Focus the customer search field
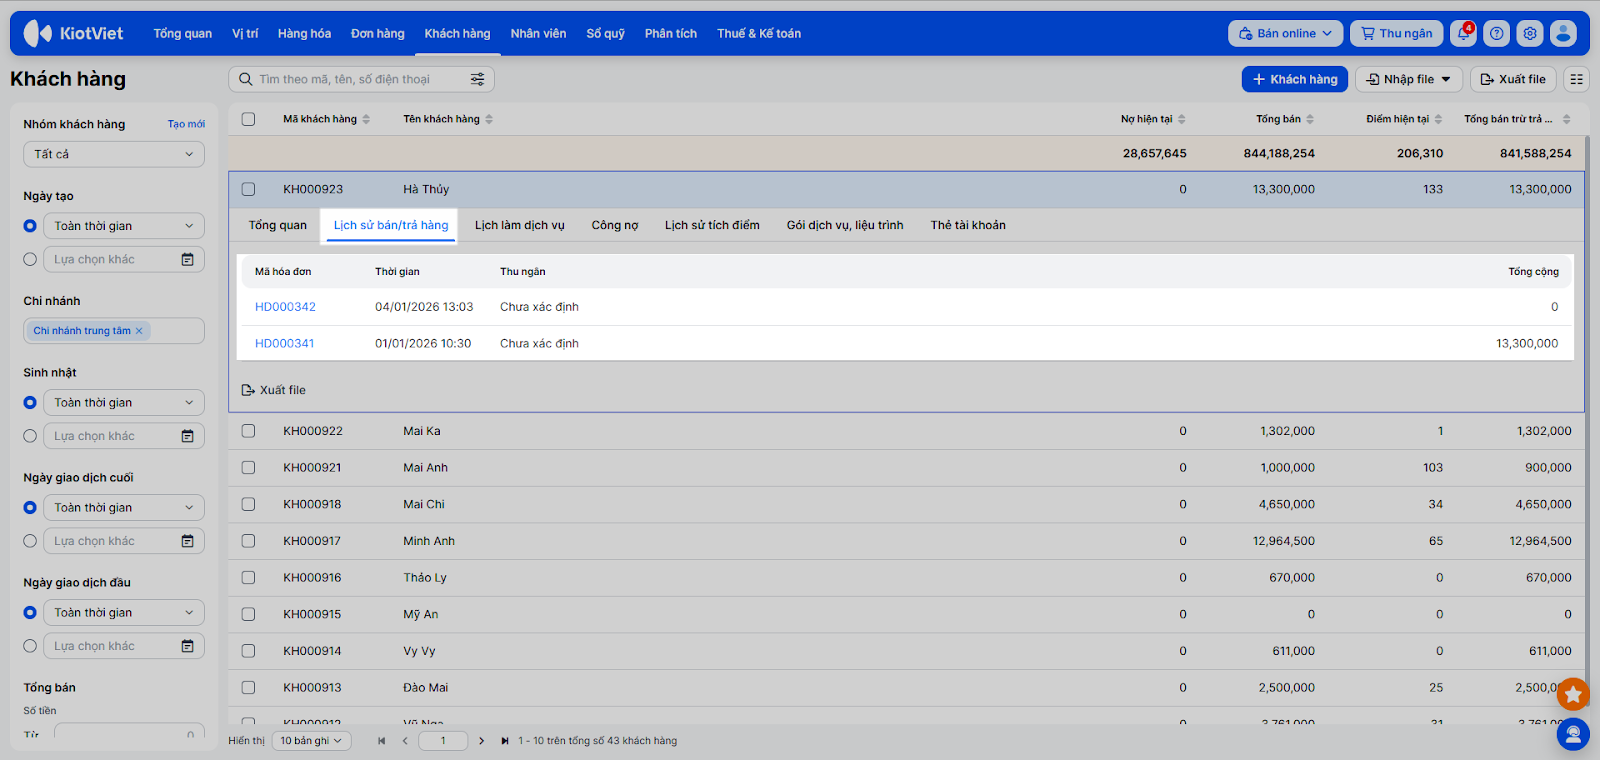 point(361,79)
